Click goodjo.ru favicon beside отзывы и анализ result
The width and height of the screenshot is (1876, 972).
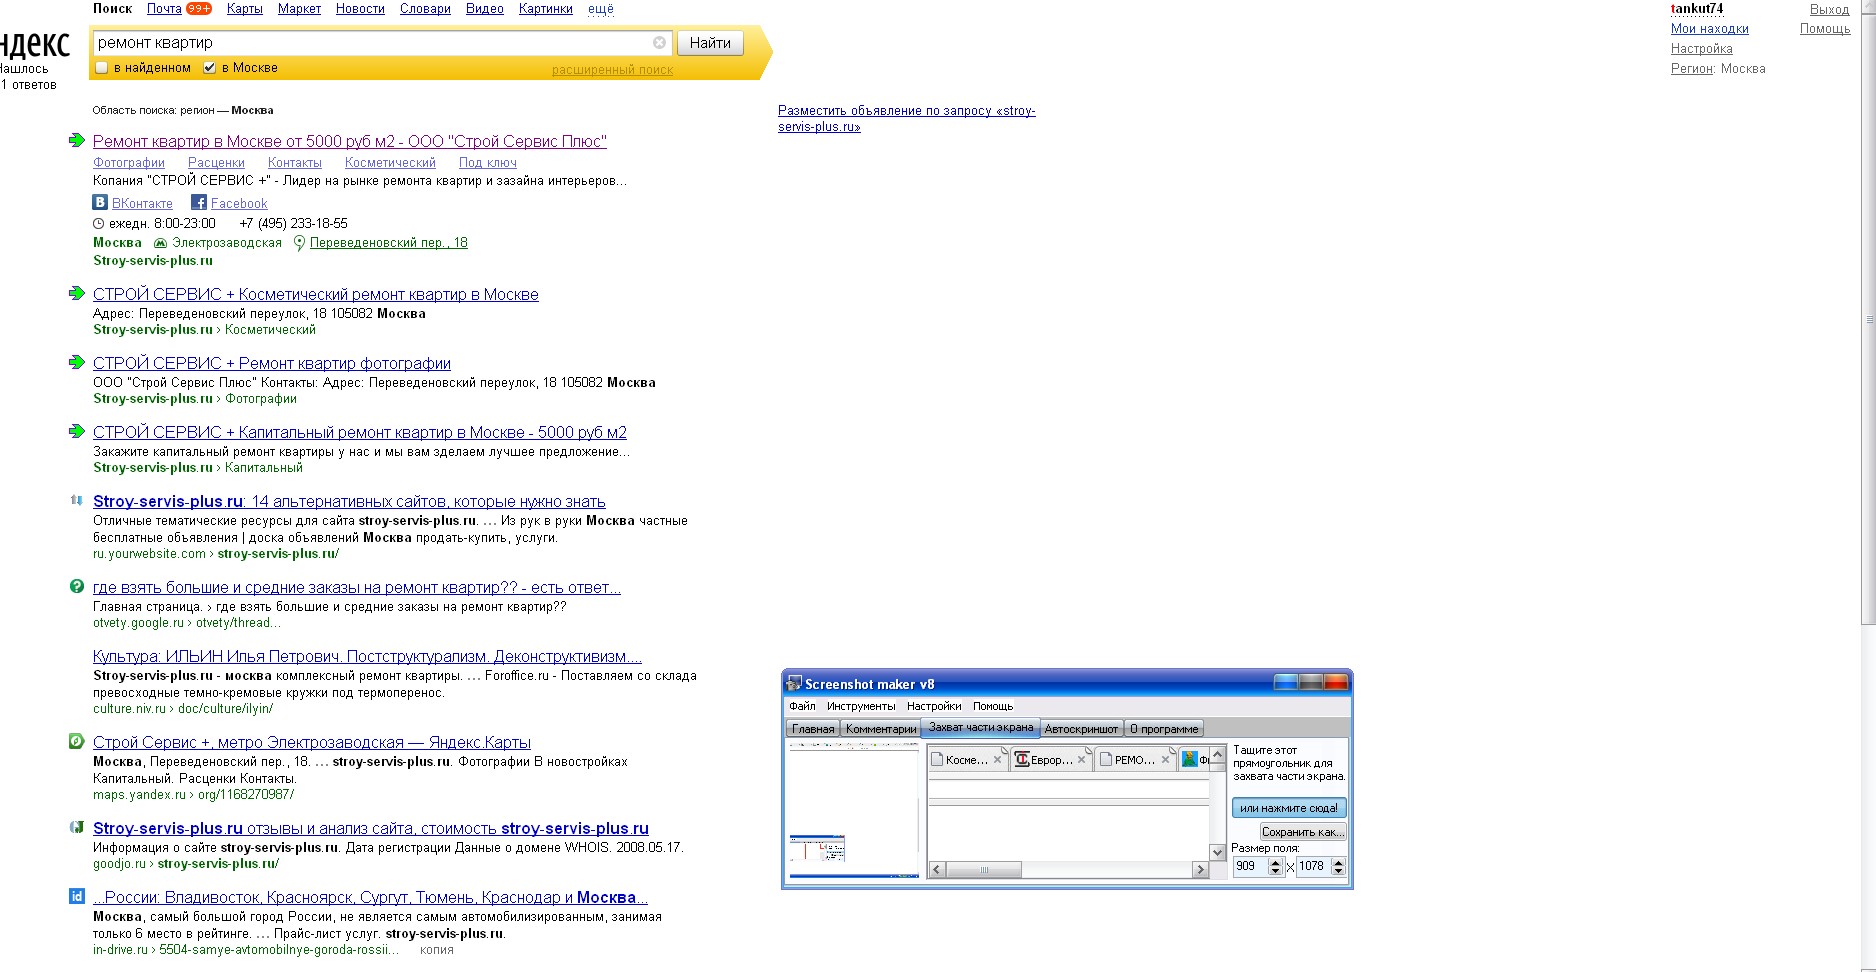tap(76, 827)
